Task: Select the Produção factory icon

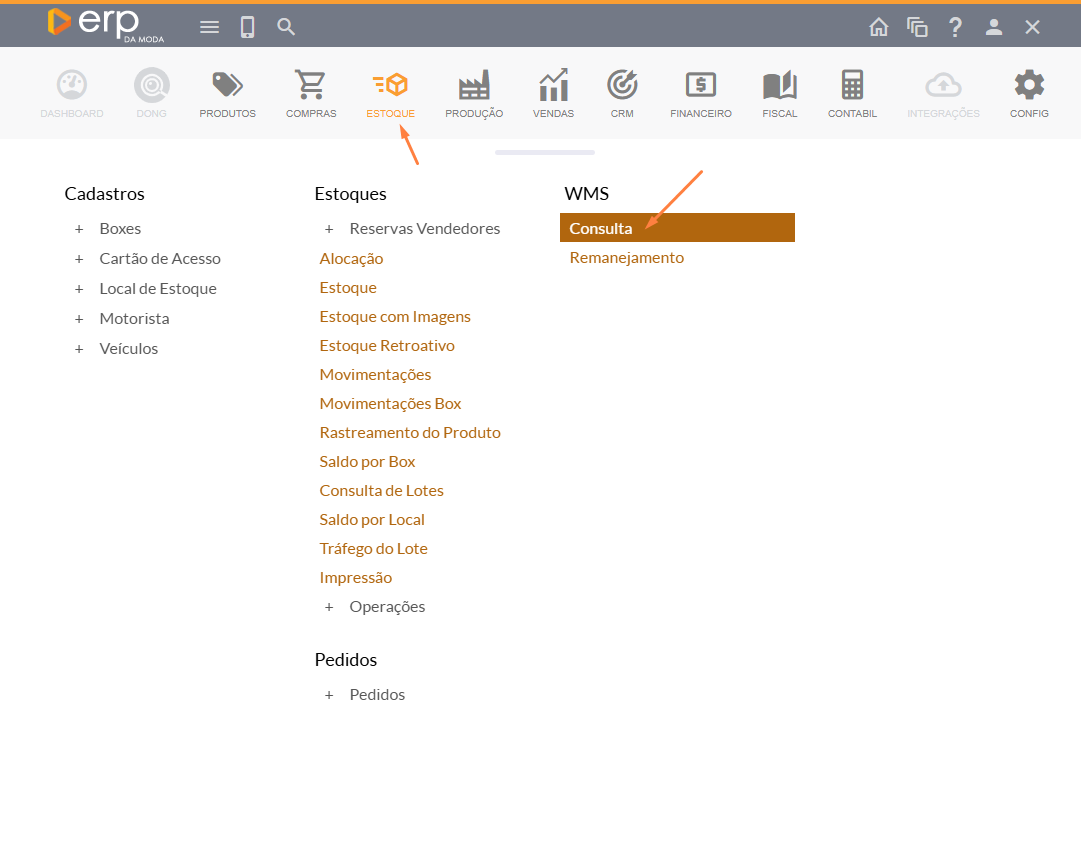Action: (x=474, y=87)
